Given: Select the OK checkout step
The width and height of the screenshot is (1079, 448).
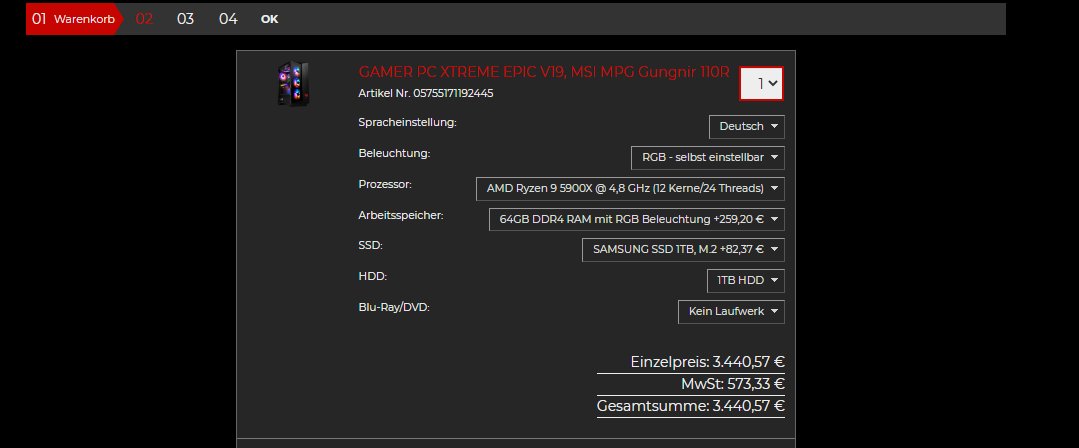Looking at the screenshot, I should point(270,19).
